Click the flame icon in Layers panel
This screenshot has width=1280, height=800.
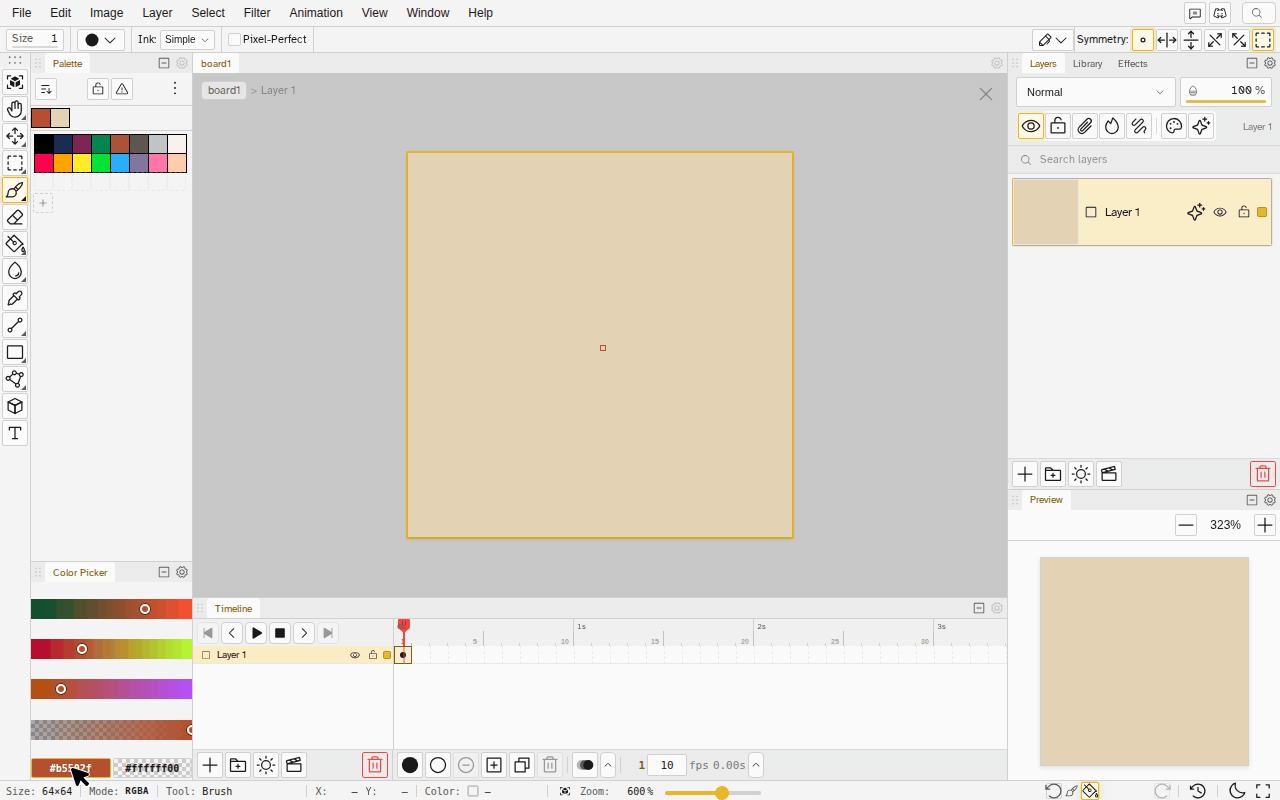click(1112, 126)
